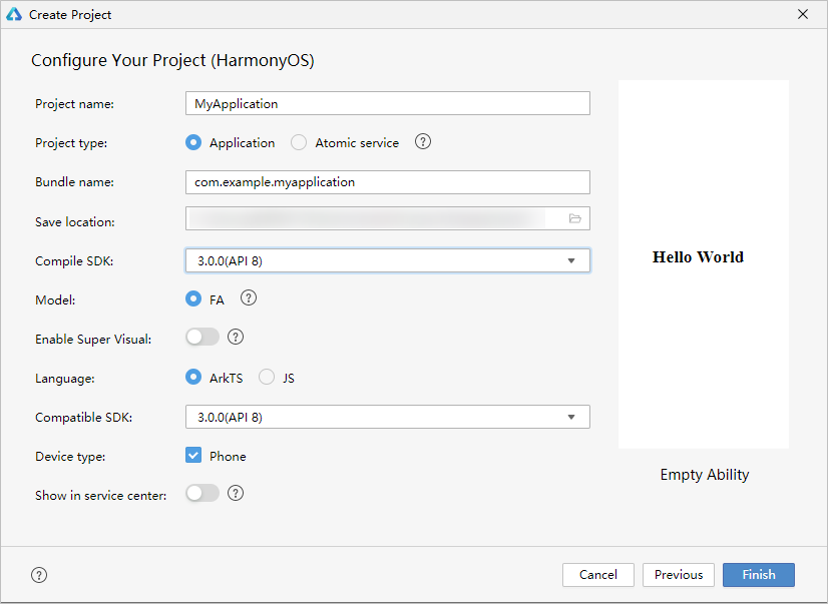Click into the Project name field
This screenshot has height=604, width=828.
(x=387, y=104)
